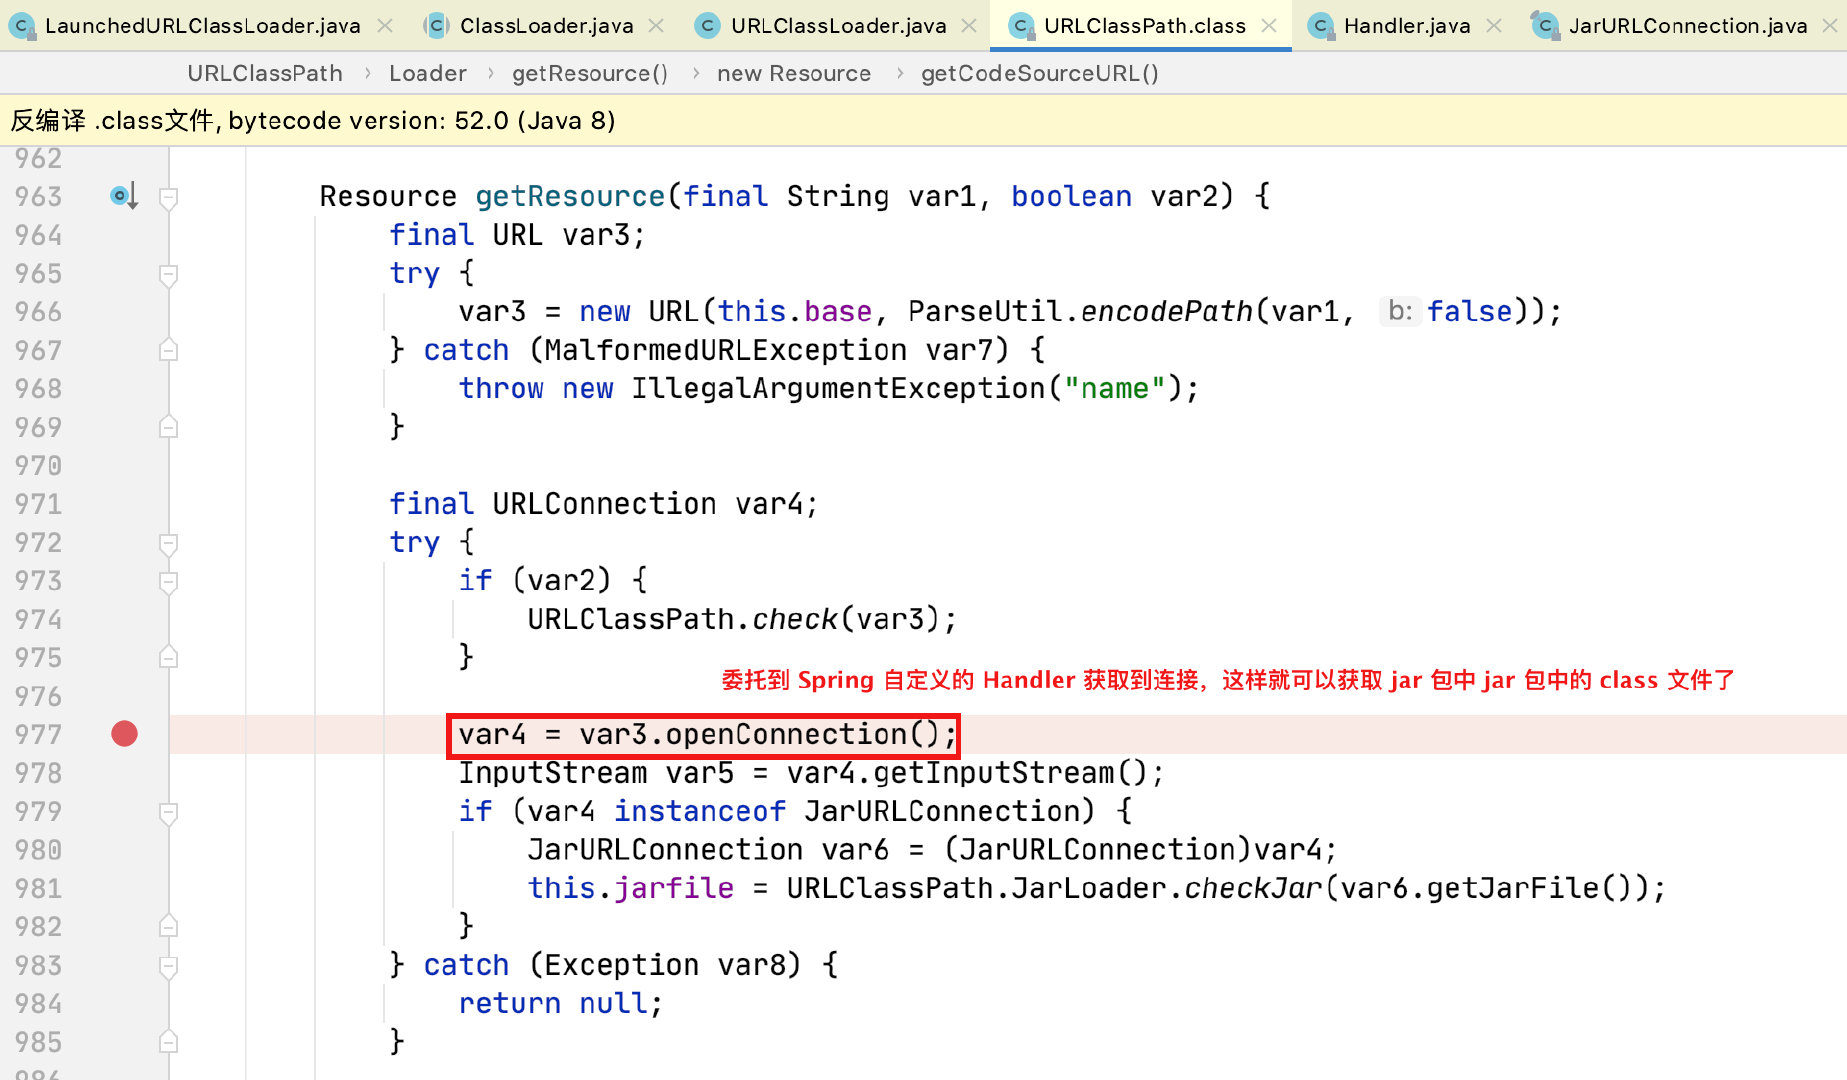Collapse the try block fold at line 965
This screenshot has width=1847, height=1080.
coord(169,275)
